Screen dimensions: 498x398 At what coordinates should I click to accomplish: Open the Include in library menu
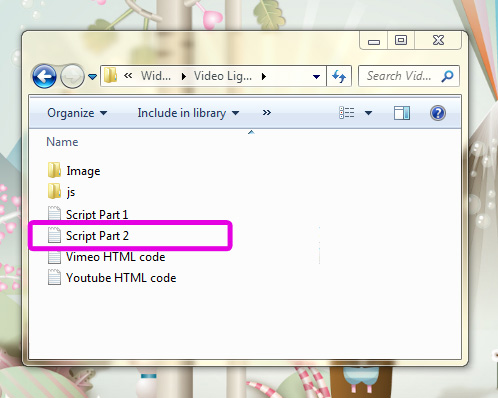[188, 113]
